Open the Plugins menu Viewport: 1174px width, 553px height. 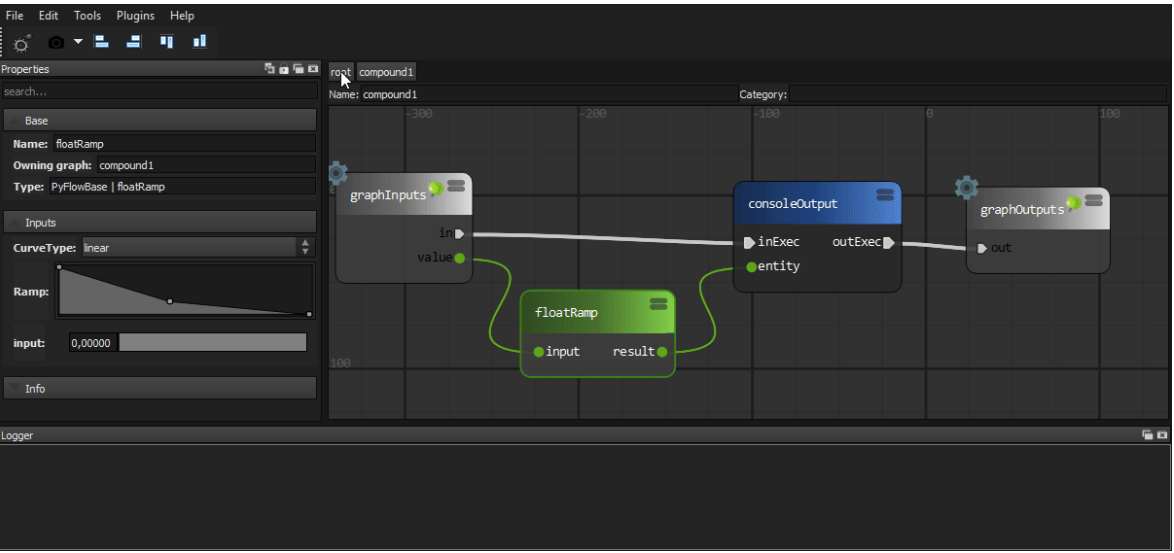coord(136,15)
